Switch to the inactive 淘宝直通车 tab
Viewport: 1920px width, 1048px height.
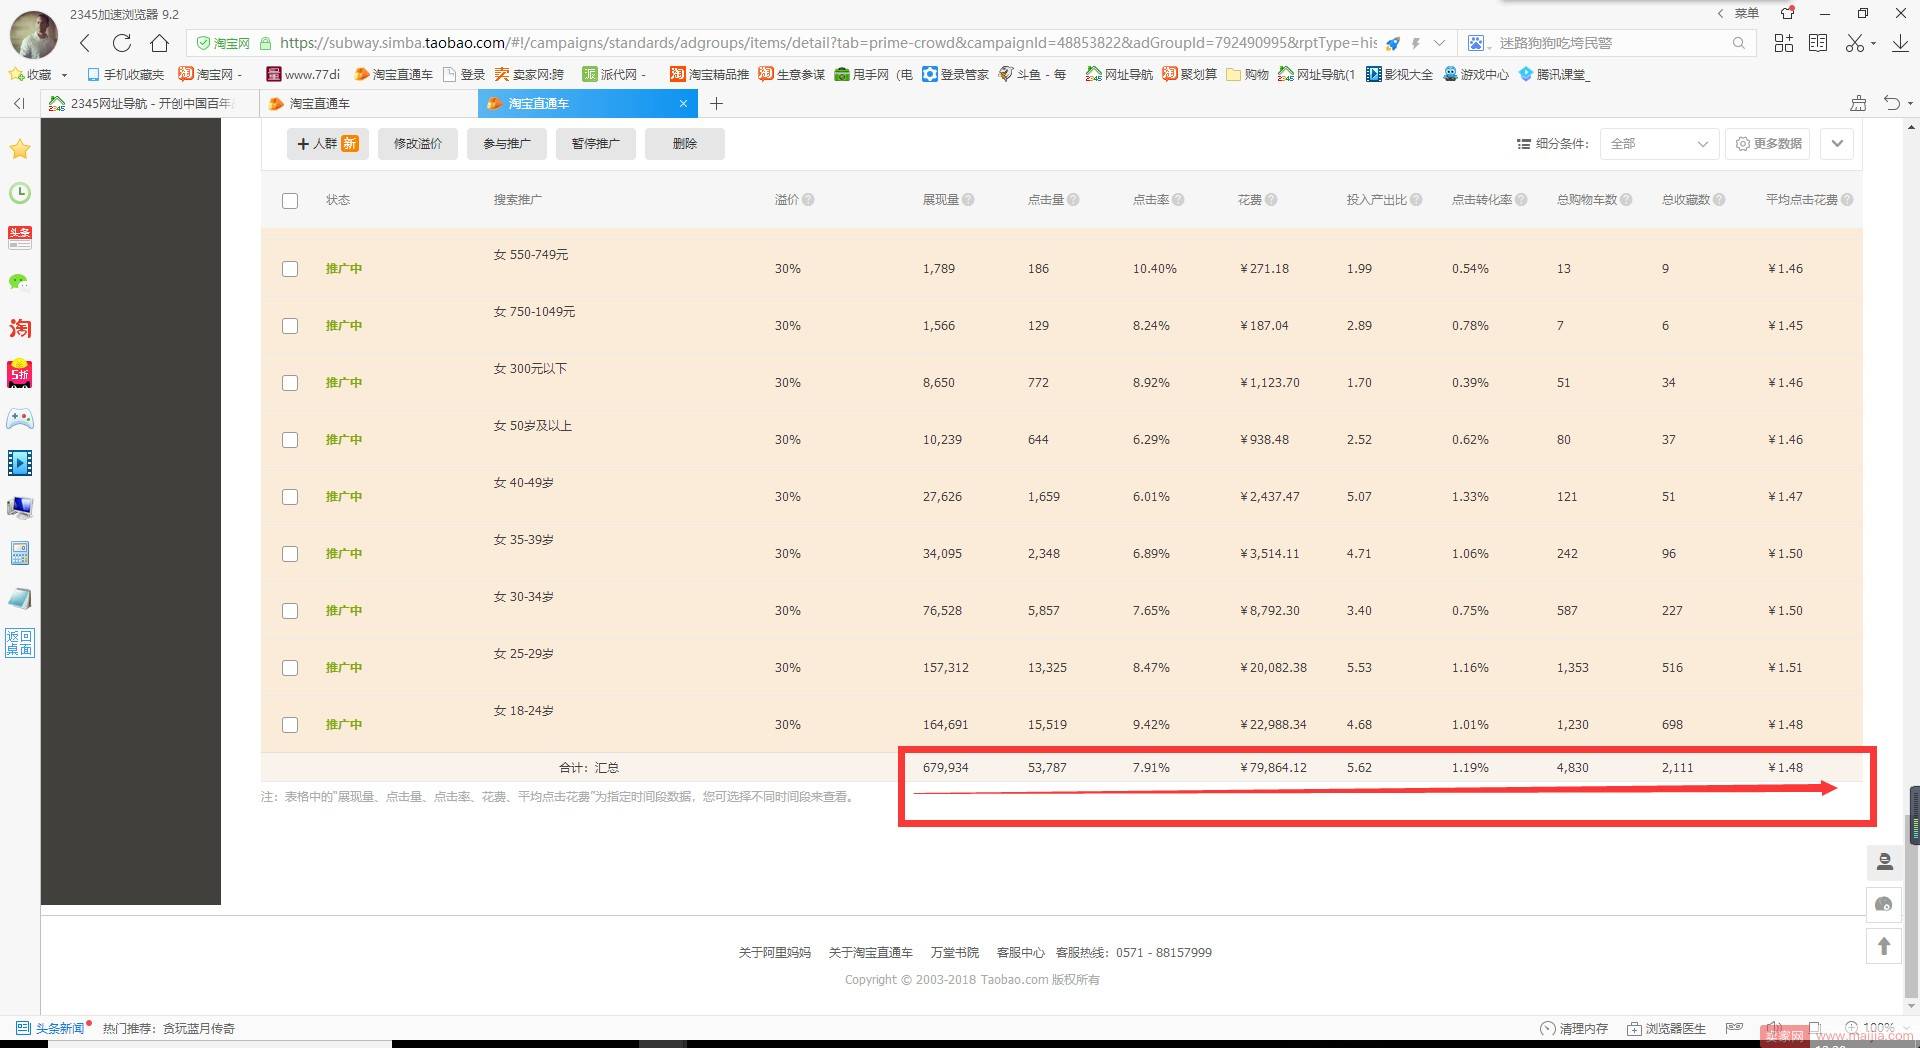(368, 103)
